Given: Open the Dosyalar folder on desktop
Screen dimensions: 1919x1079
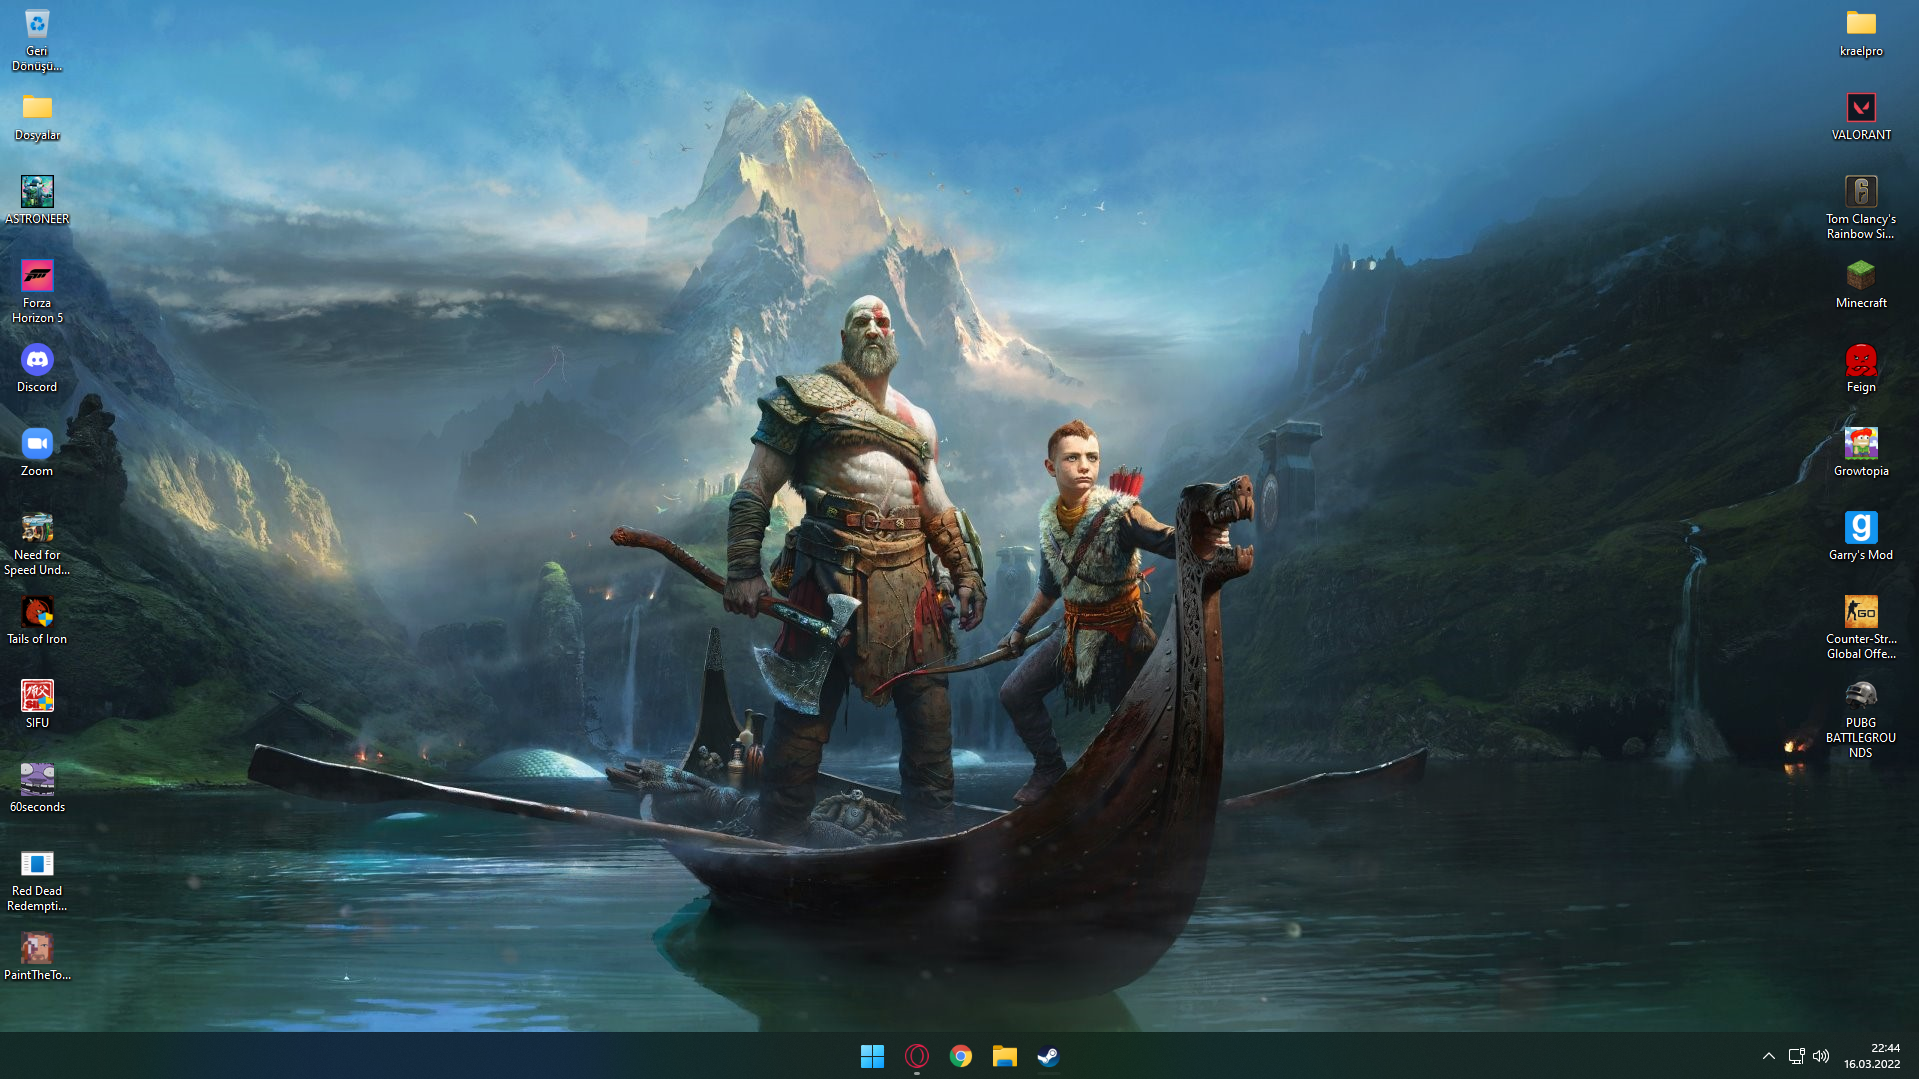Looking at the screenshot, I should (37, 117).
